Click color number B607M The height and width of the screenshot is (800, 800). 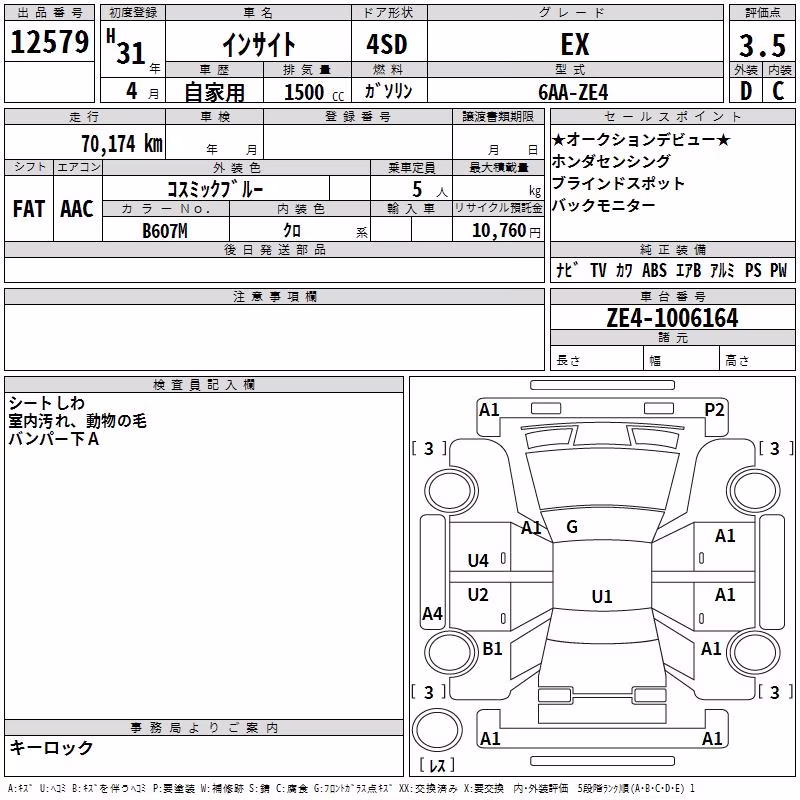coord(165,231)
